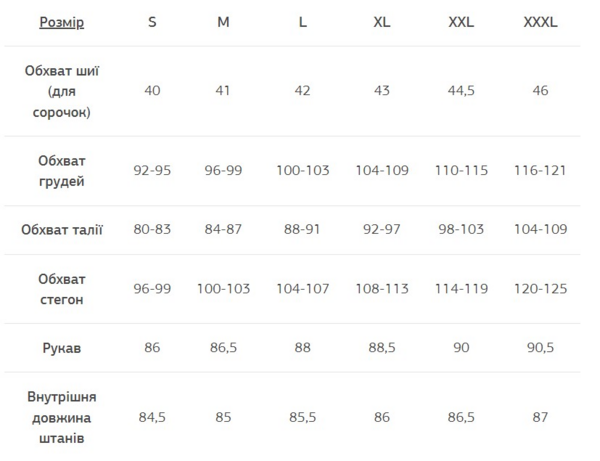
Task: Select the Обхват грудей row label
Action: [x=62, y=171]
